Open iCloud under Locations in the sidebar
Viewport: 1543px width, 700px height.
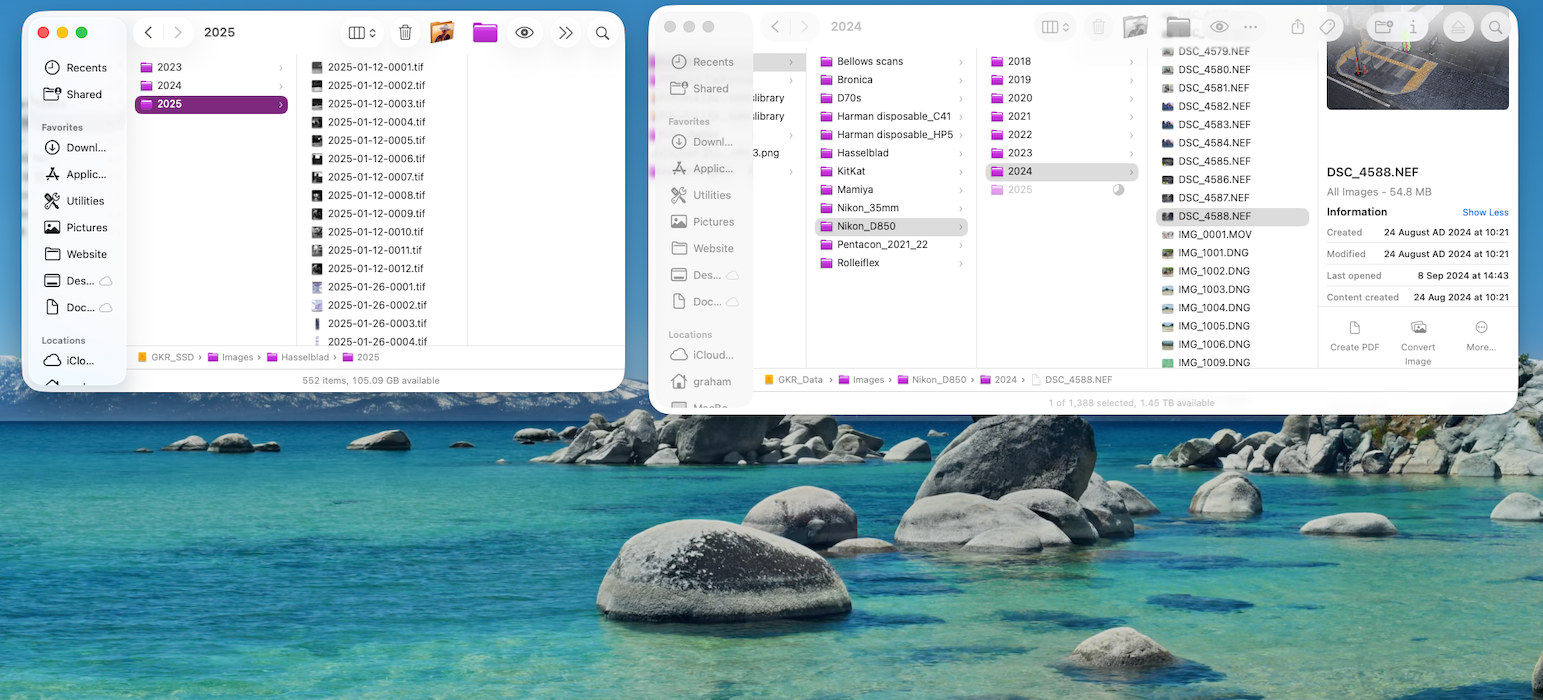(x=80, y=360)
